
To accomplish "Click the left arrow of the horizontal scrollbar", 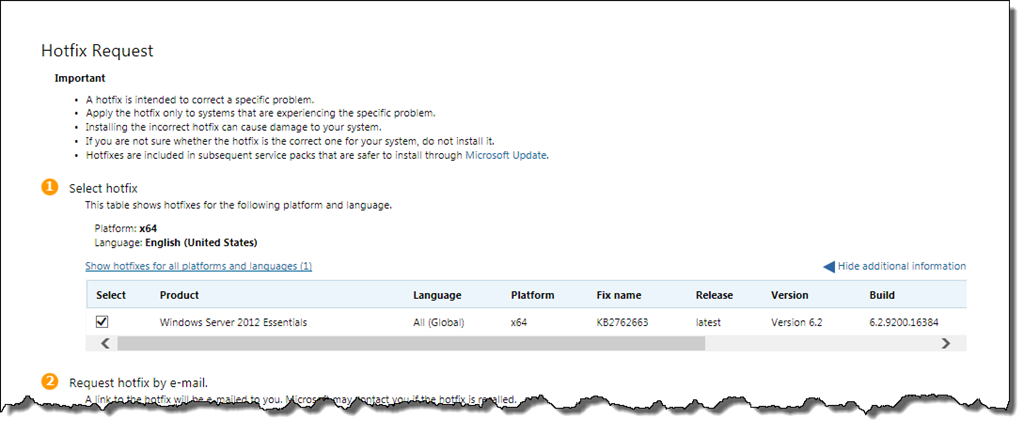I will (105, 344).
